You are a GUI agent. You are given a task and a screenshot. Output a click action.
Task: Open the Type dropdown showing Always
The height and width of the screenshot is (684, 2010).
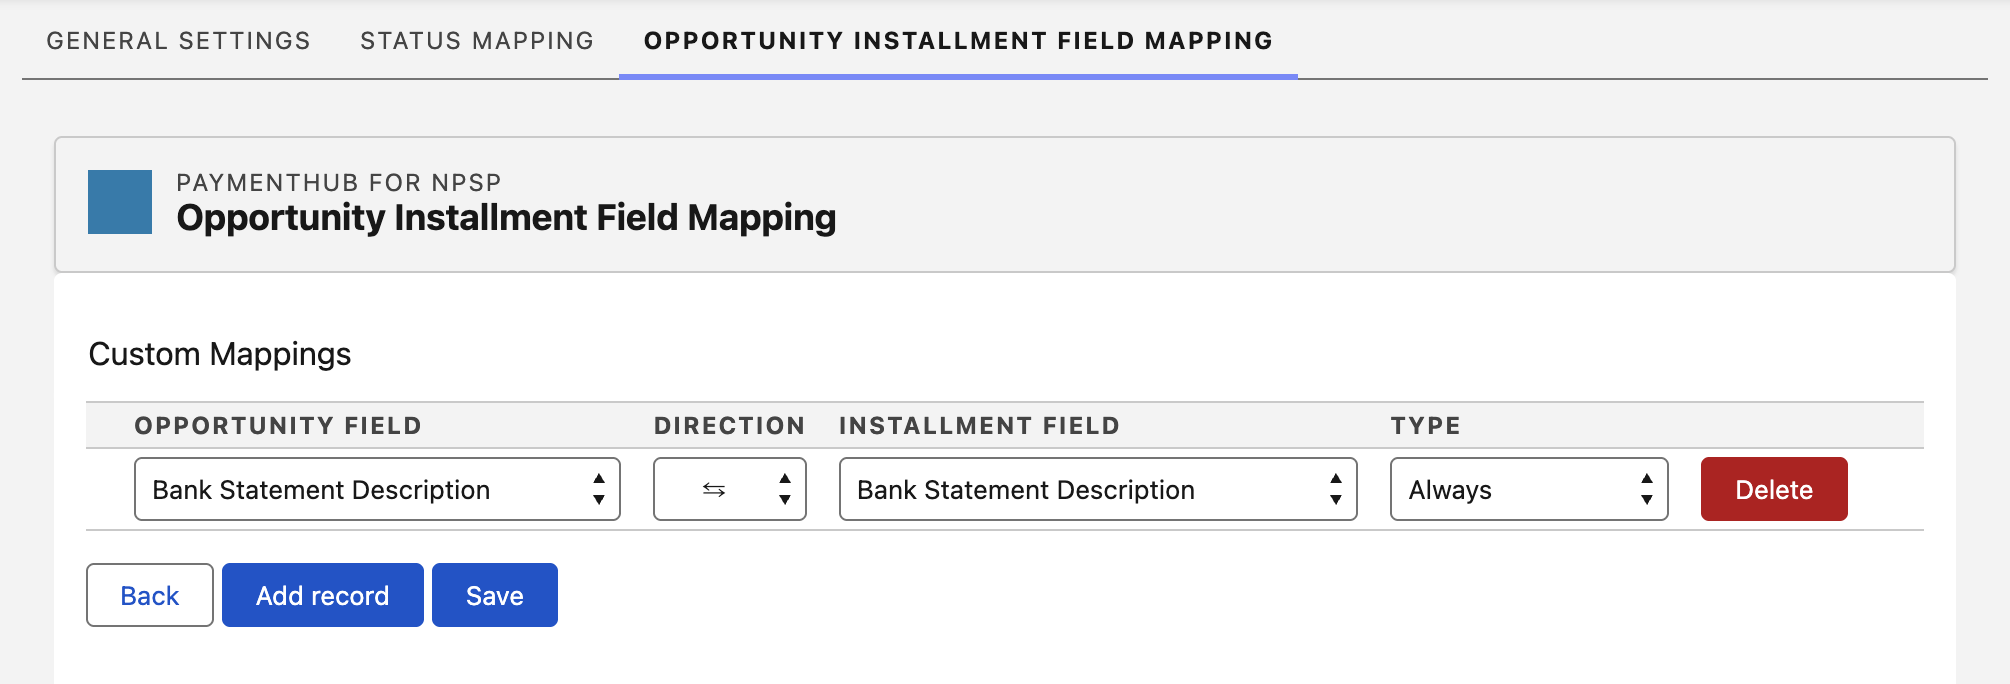1527,489
